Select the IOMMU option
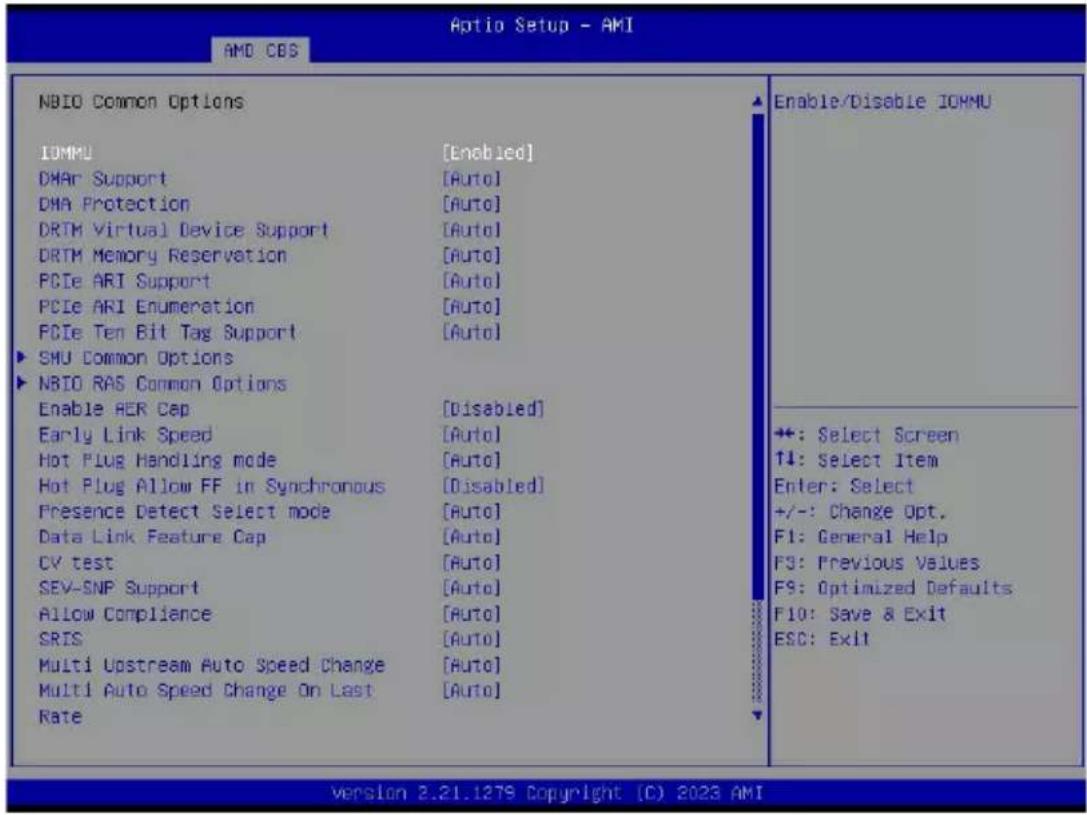The image size is (1087, 815). click(66, 153)
